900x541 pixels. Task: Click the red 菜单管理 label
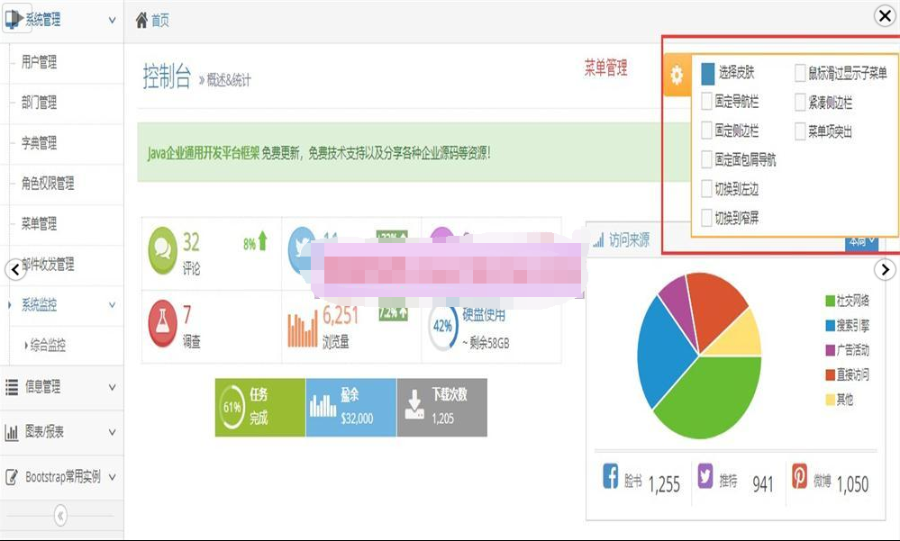click(606, 69)
